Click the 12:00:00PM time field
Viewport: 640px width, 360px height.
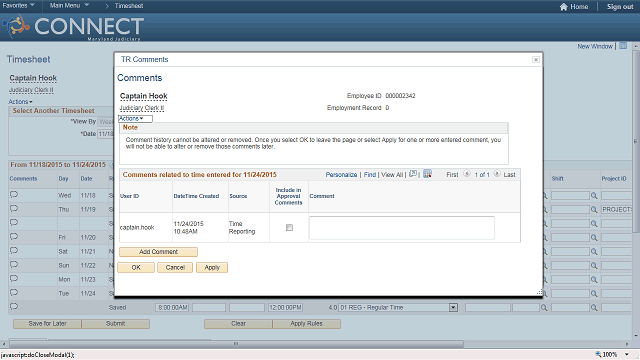(285, 308)
